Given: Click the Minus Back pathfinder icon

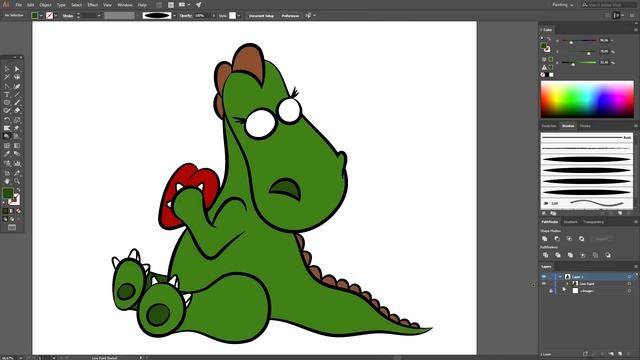Looking at the screenshot, I should pyautogui.click(x=608, y=255).
